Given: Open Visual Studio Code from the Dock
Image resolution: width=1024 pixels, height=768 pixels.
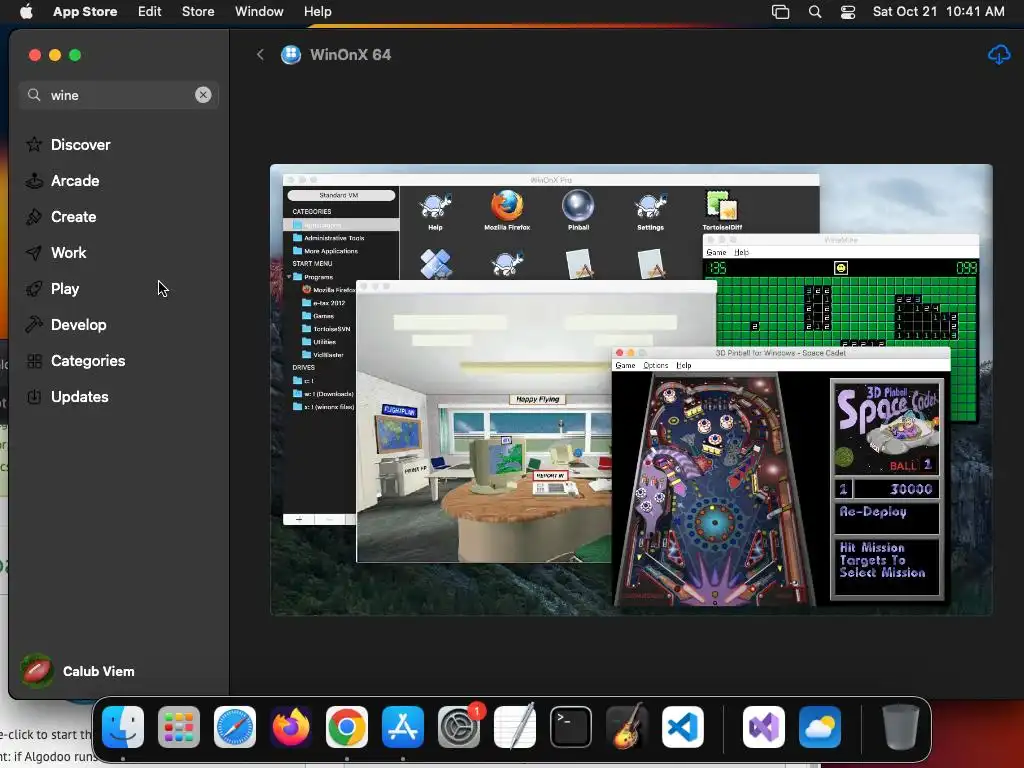Looking at the screenshot, I should click(x=682, y=727).
